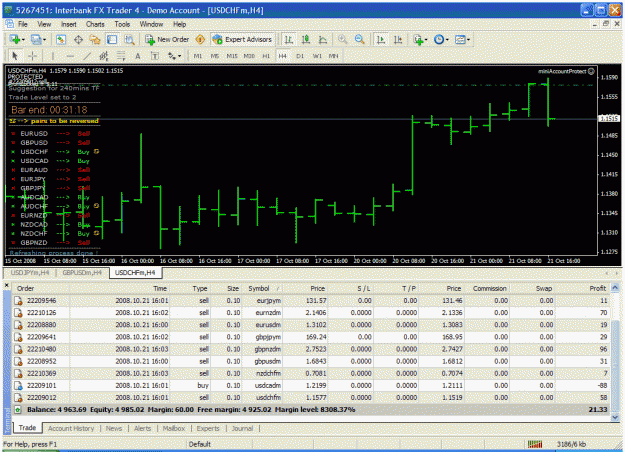Zoom out on the chart
Viewport: 625px width, 452px height.
(360, 39)
